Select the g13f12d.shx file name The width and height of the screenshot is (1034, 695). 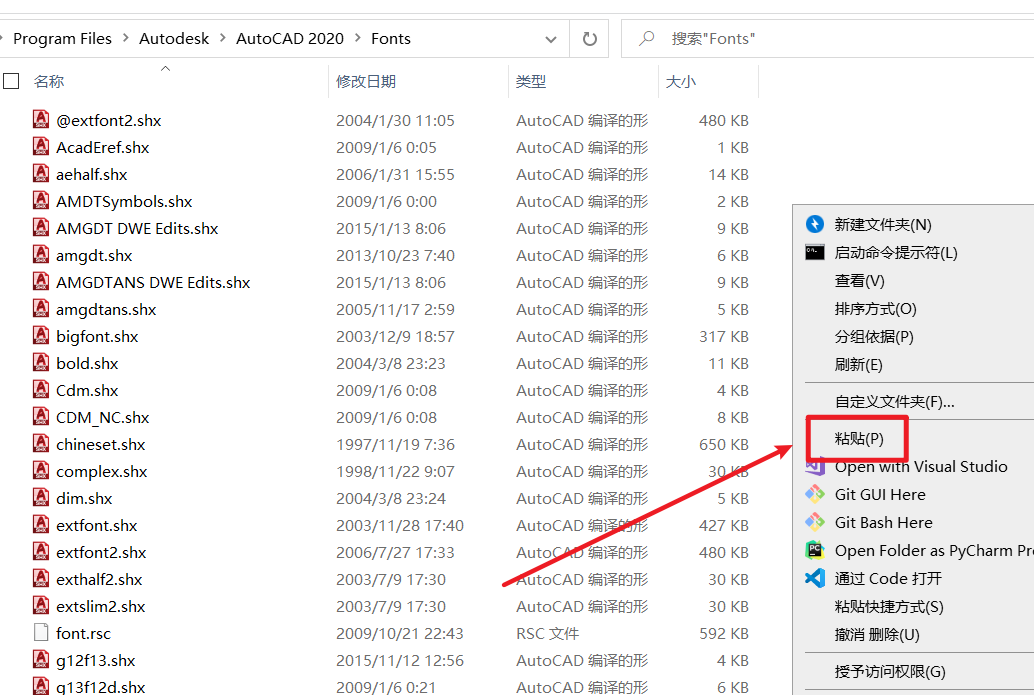coord(100,687)
